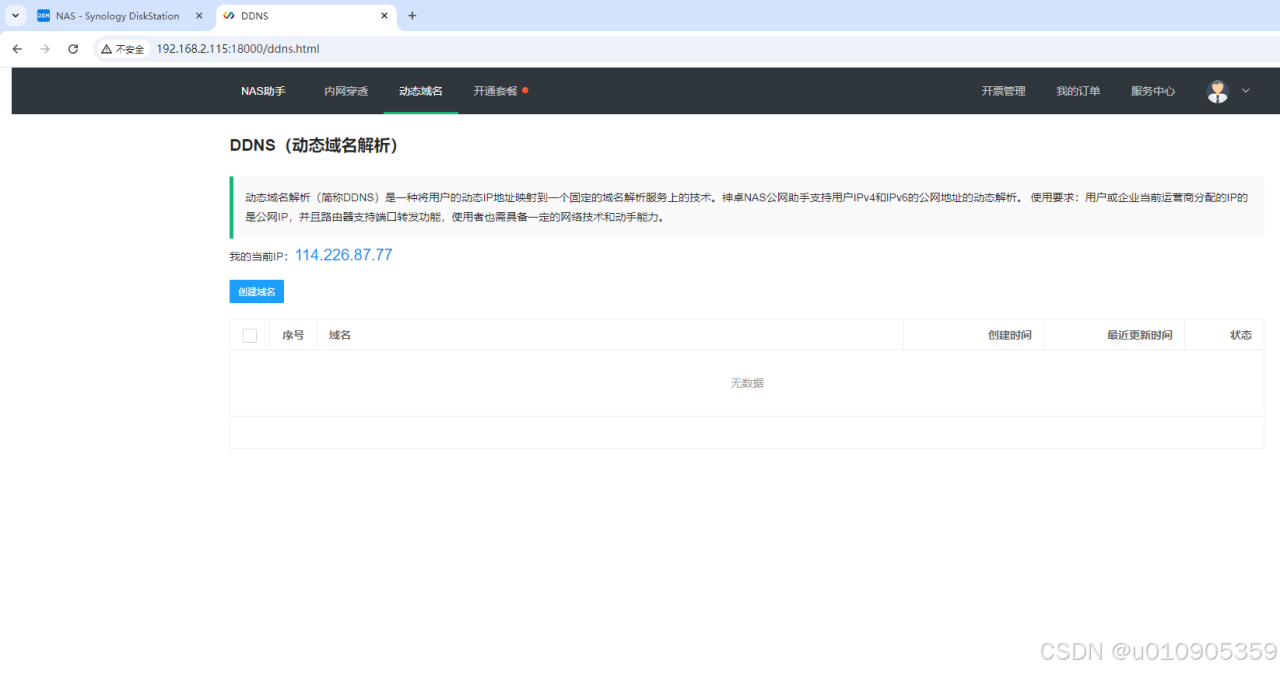The image size is (1280, 673).
Task: Click the 创建域名 button
Action: click(x=256, y=291)
